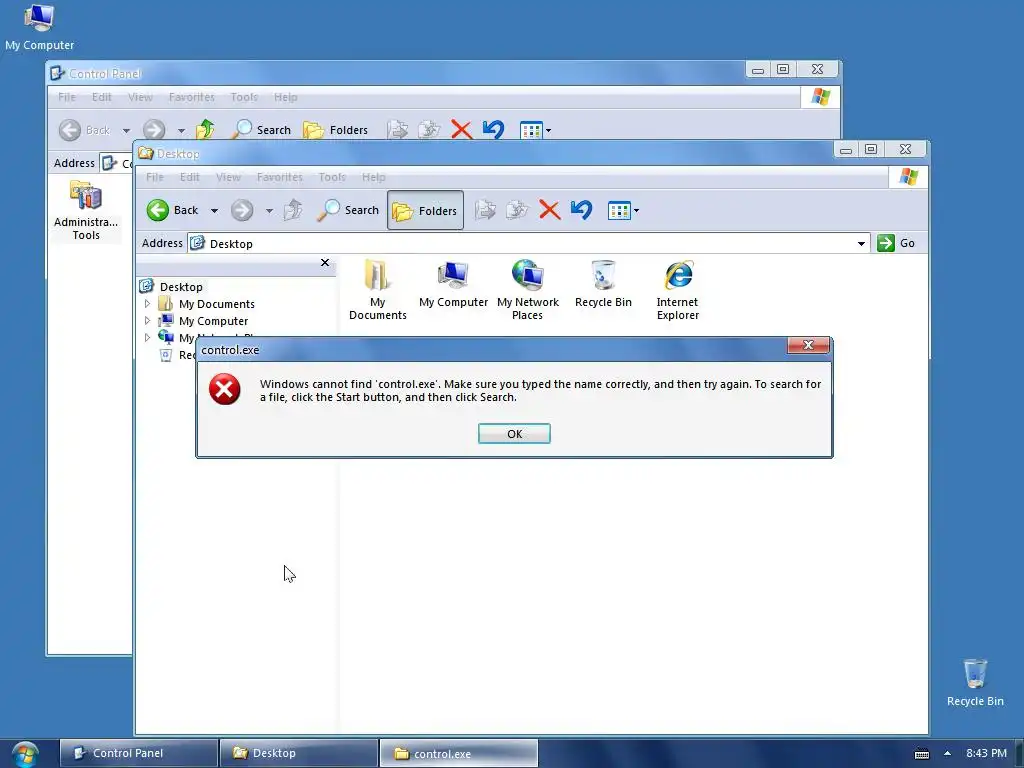
Task: Click Up folder icon in Control Panel window
Action: (x=205, y=129)
